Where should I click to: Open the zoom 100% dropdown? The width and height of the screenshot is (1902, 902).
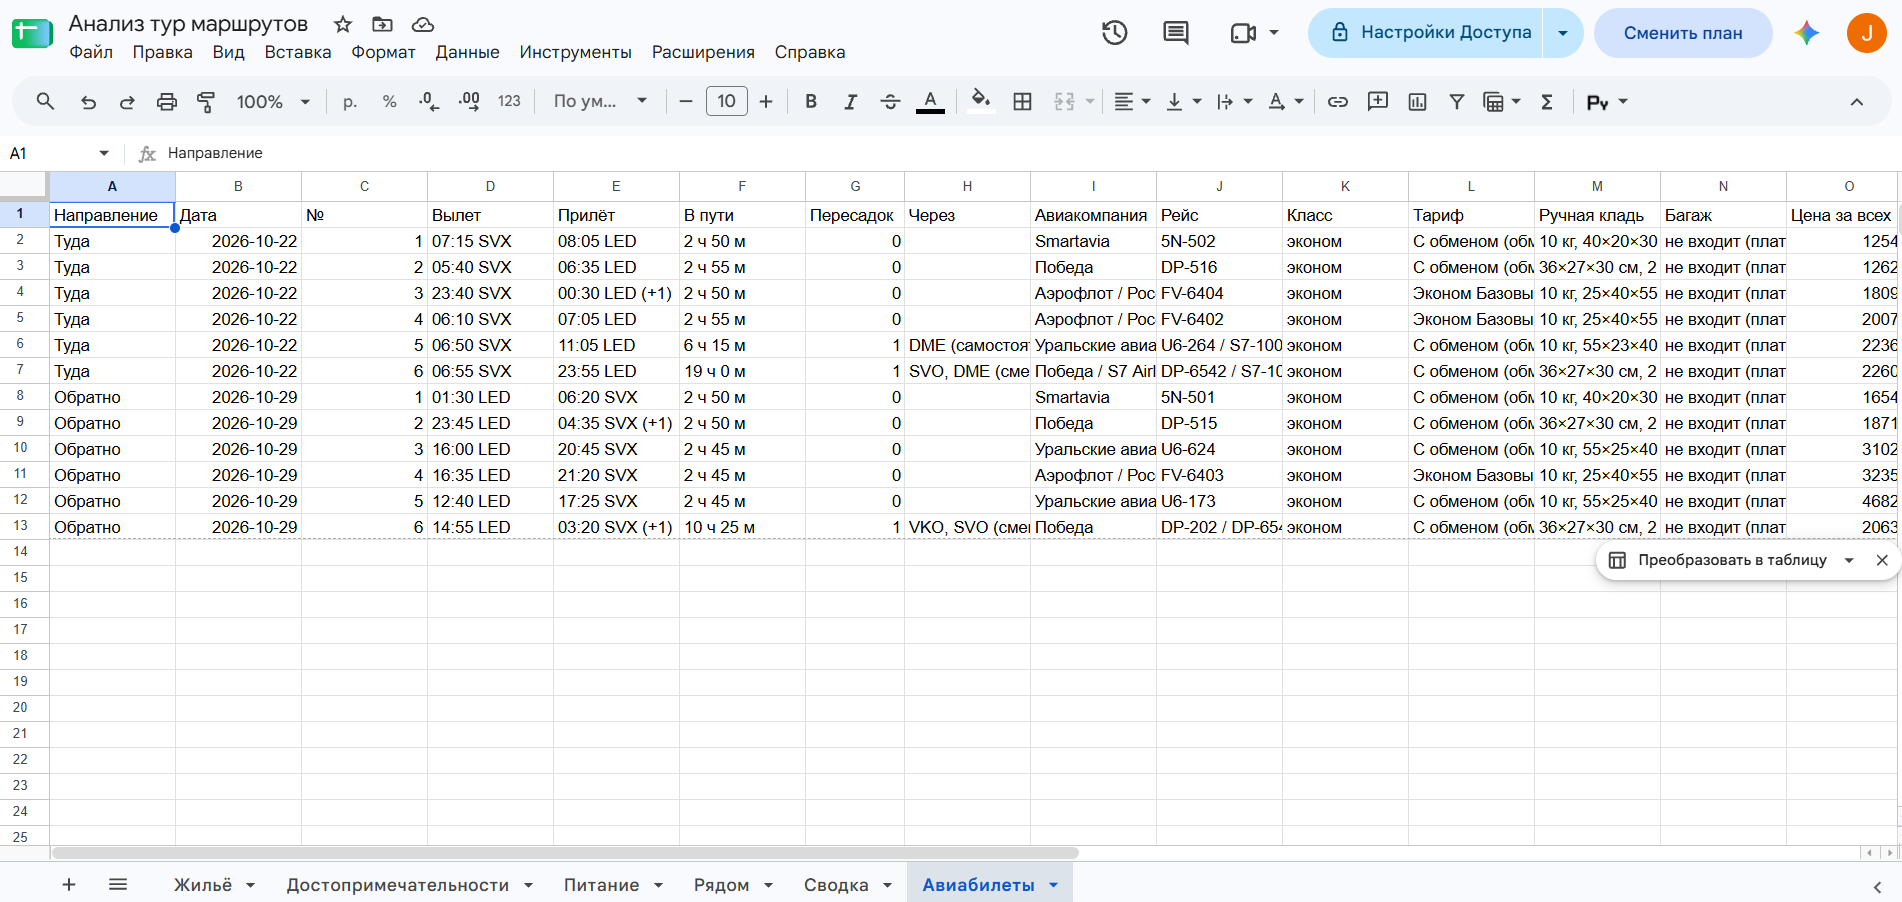click(273, 101)
